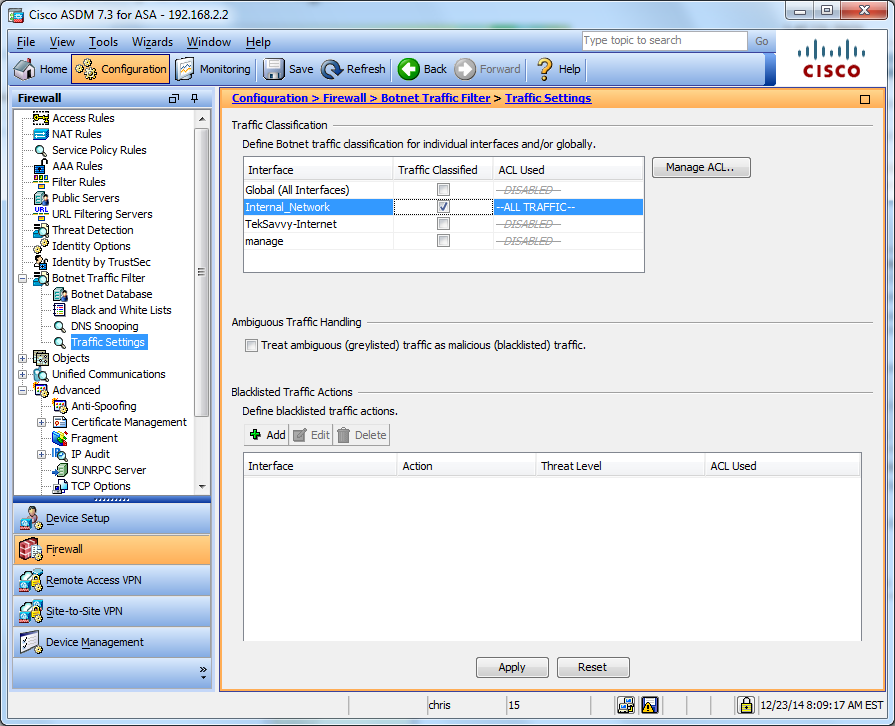Open the View menu
Screen dimensions: 895x726
(x=62, y=42)
